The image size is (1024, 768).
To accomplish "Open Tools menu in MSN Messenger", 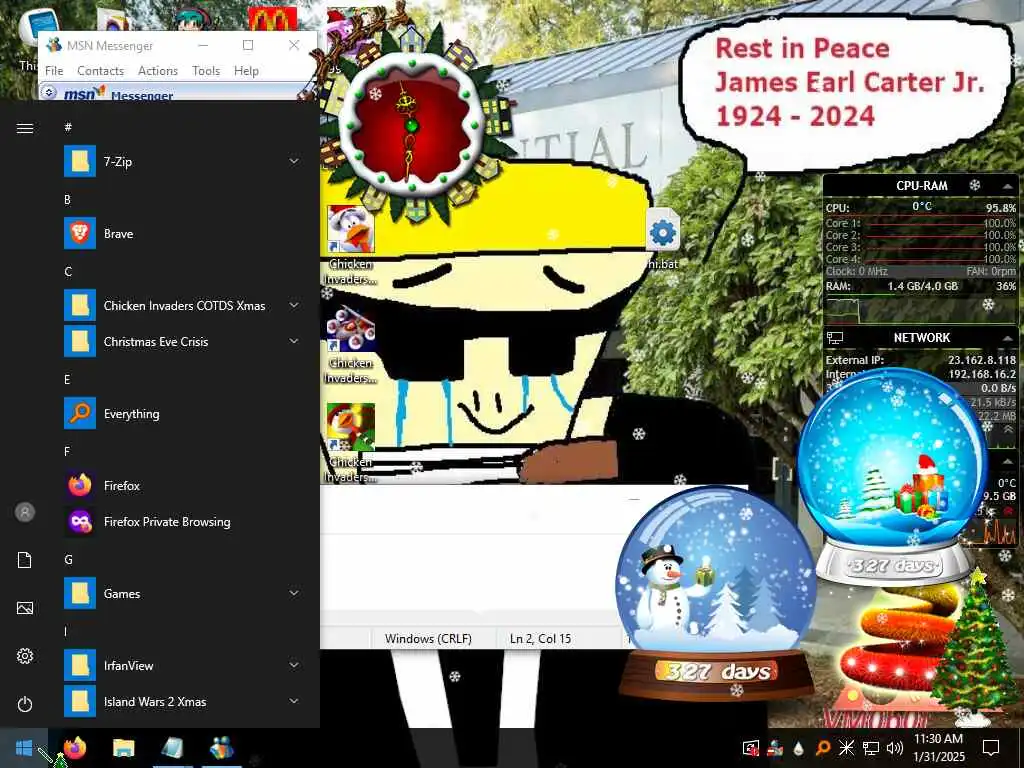I will [206, 71].
